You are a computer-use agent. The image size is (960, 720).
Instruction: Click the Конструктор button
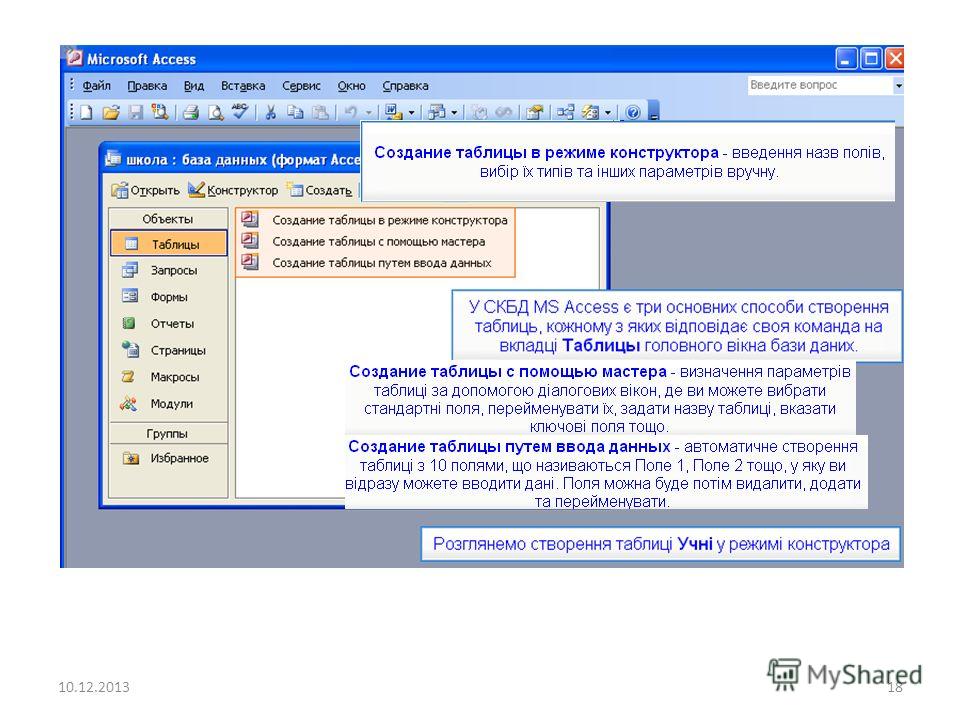click(233, 190)
